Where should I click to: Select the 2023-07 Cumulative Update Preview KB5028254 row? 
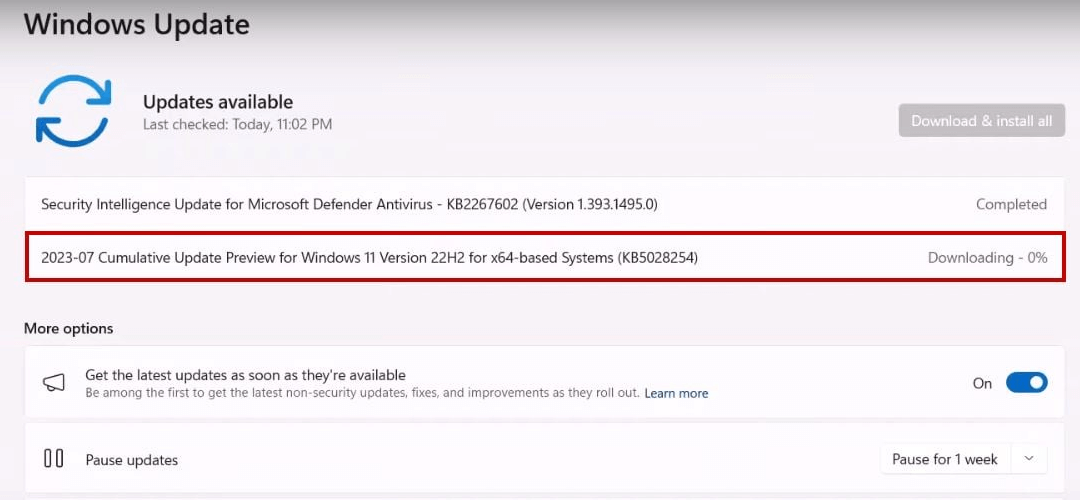click(x=544, y=258)
